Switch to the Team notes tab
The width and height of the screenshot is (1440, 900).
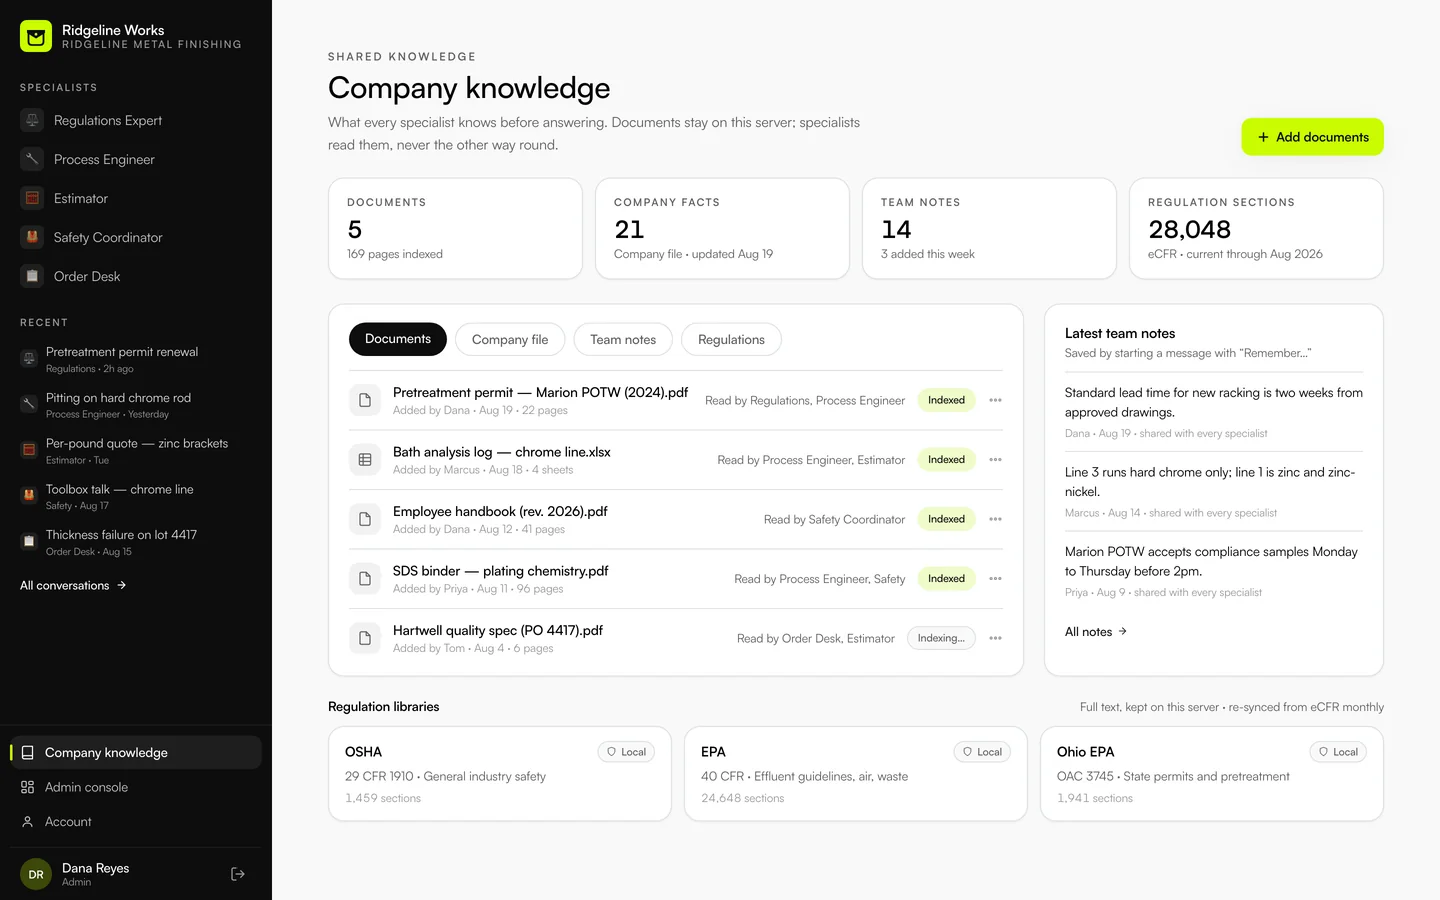[x=623, y=339]
